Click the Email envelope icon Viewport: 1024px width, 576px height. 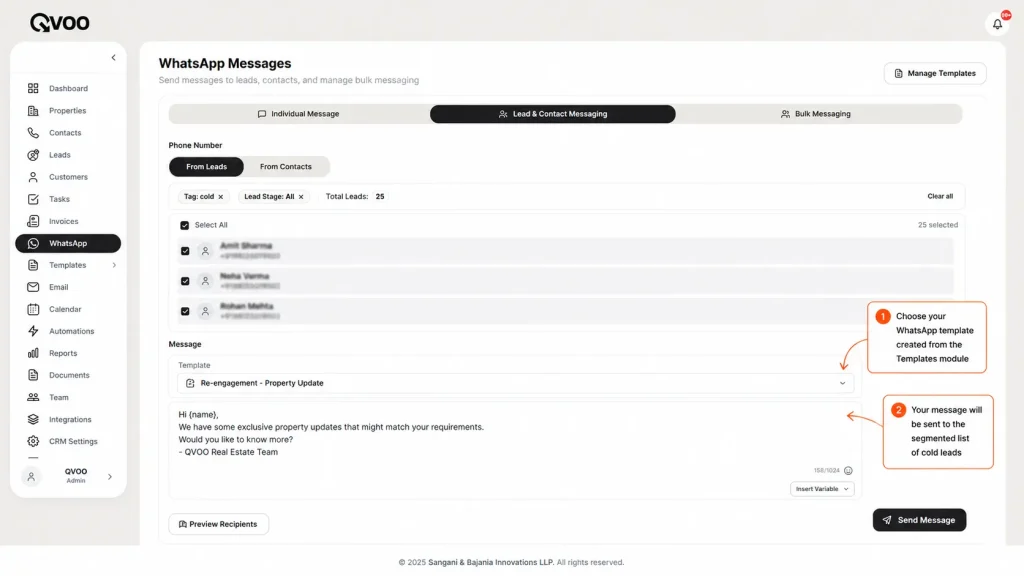point(33,287)
